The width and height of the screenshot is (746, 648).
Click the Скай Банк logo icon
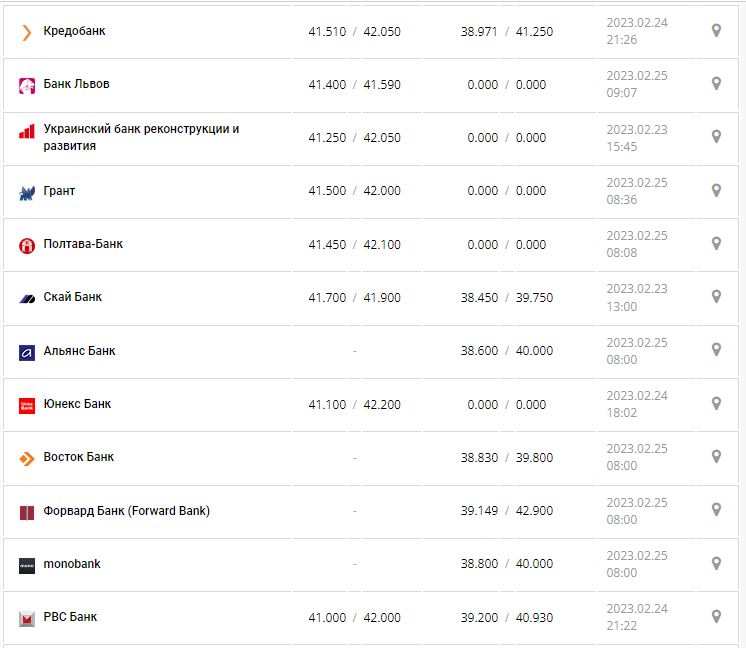[x=27, y=298]
